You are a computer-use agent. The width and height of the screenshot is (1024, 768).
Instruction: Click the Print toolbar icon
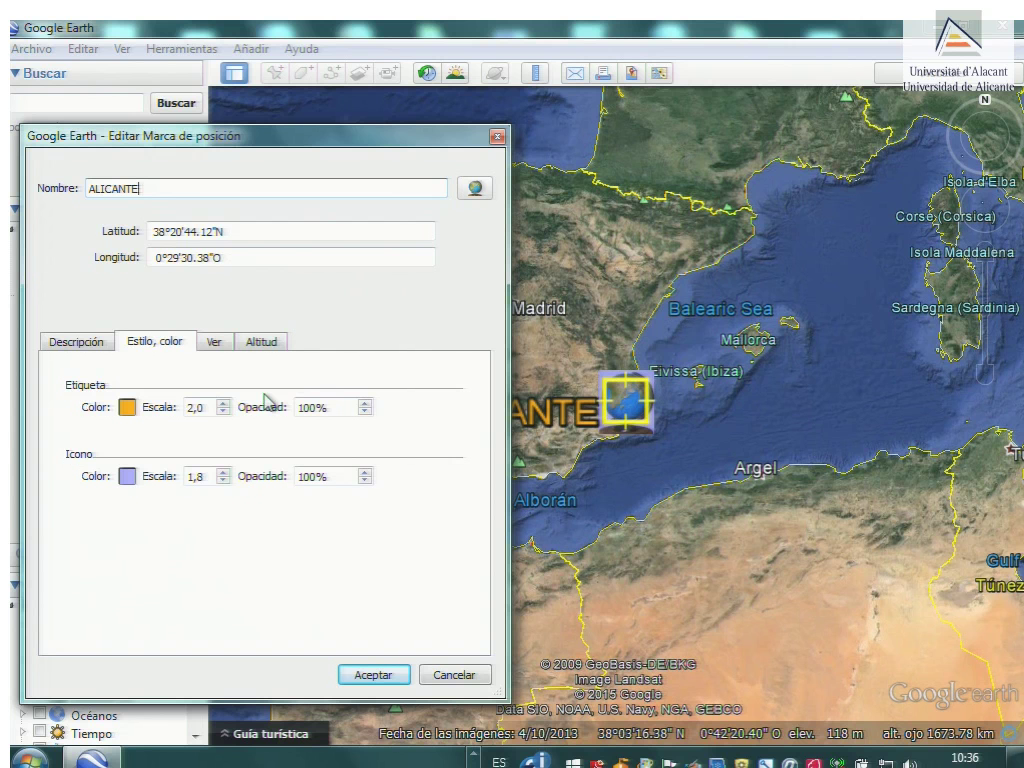point(603,73)
